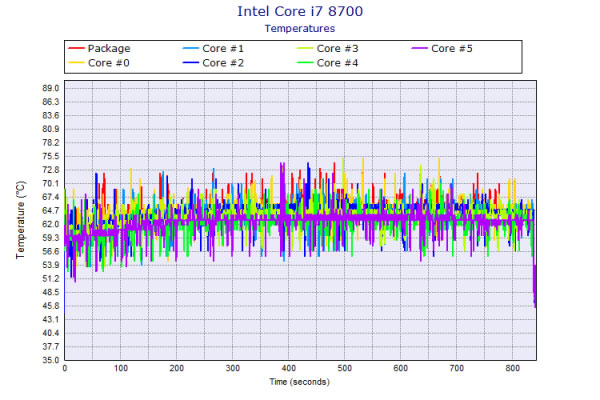Click the 40.4 value on temperature axis
Viewport: 600px width, 400px height.
tap(51, 333)
